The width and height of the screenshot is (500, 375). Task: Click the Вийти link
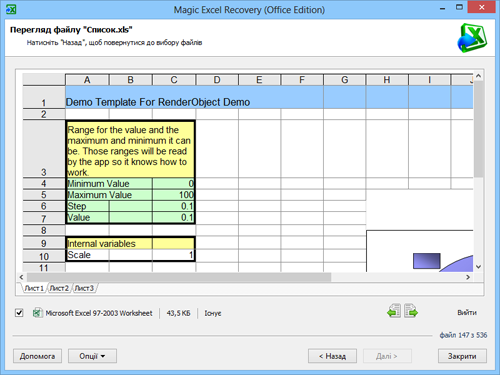pos(467,312)
